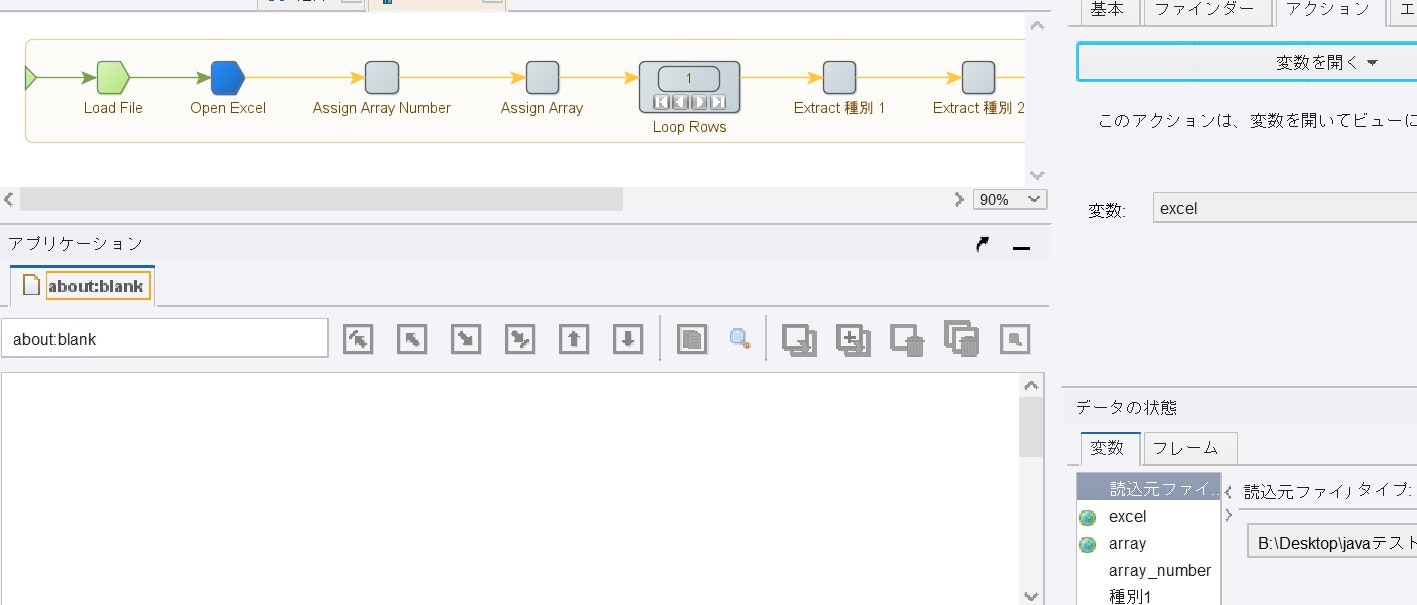Click the browser view vertical scrollbar thumb
Screen dimensions: 1417x605
pos(1031,427)
